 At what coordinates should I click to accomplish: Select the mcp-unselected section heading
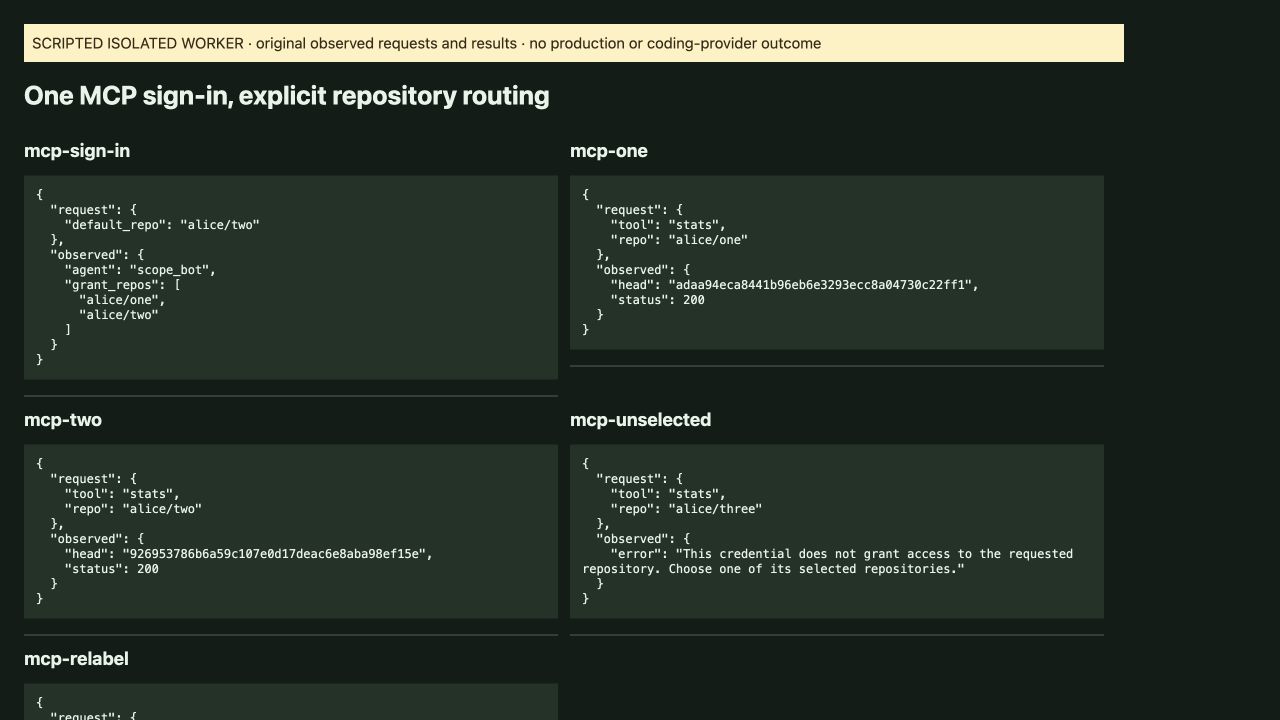tap(641, 420)
